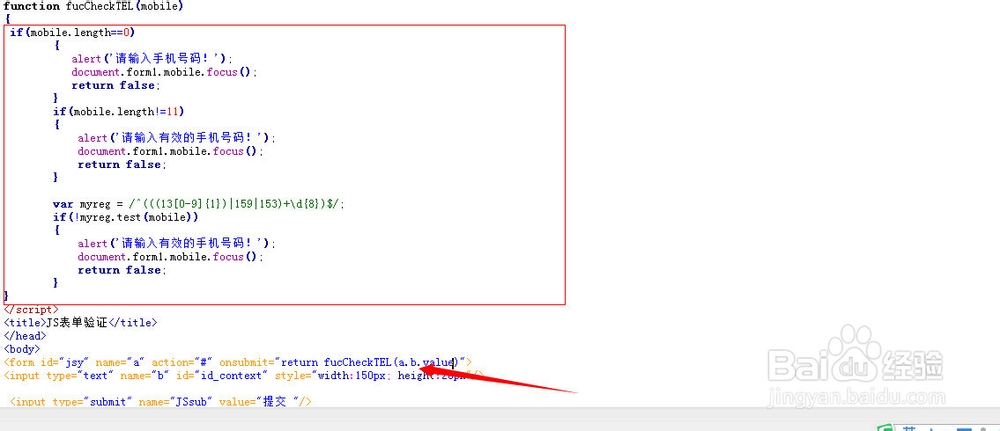This screenshot has width=1000, height=431.
Task: Click the type="submit" attribute text
Action: (x=92, y=402)
